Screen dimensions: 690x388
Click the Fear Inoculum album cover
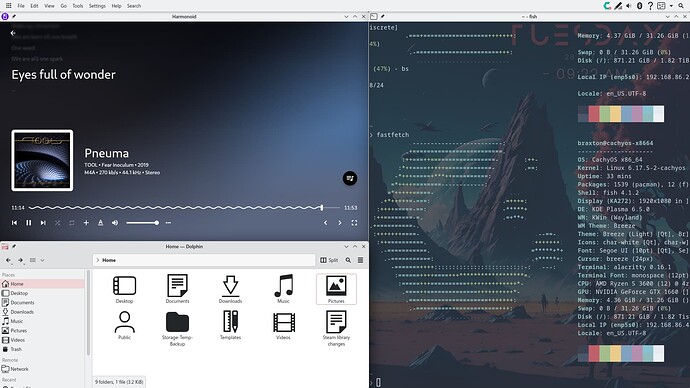point(42,160)
